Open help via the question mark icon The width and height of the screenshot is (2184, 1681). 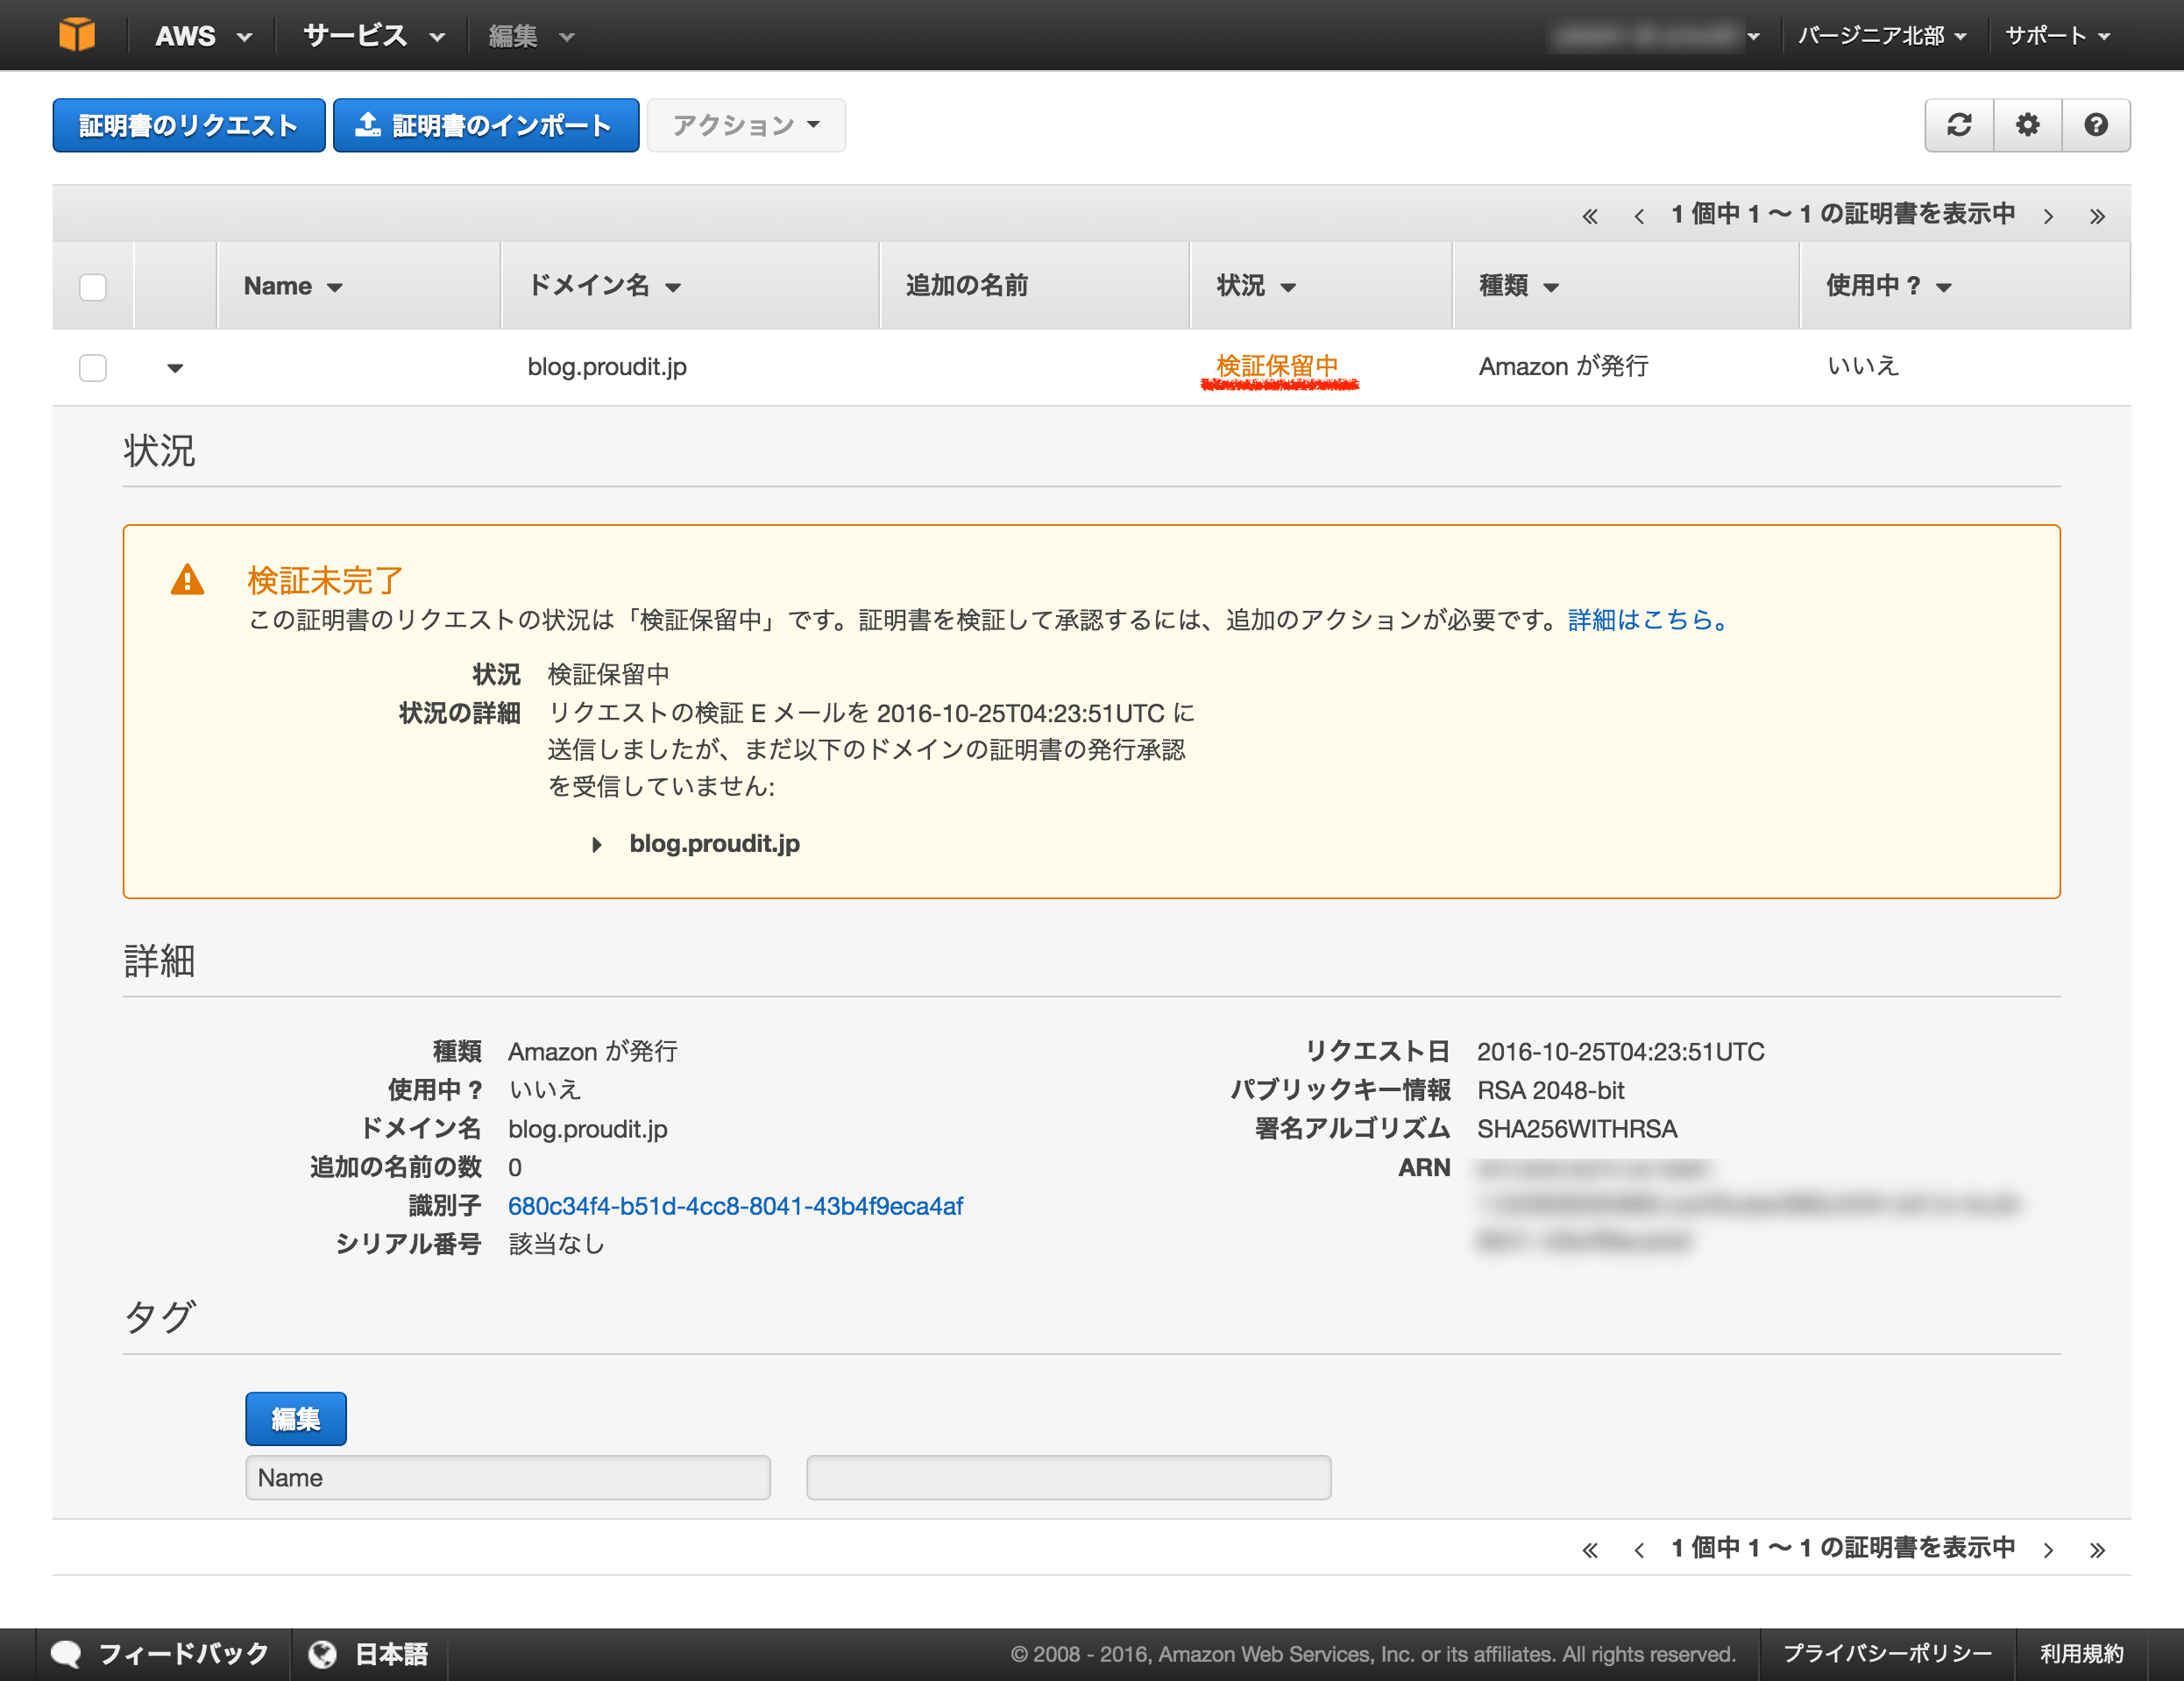pyautogui.click(x=2096, y=125)
